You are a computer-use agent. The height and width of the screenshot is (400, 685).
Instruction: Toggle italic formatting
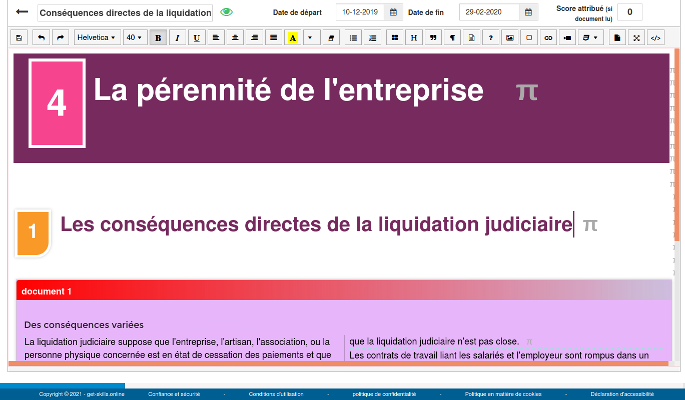tap(177, 37)
